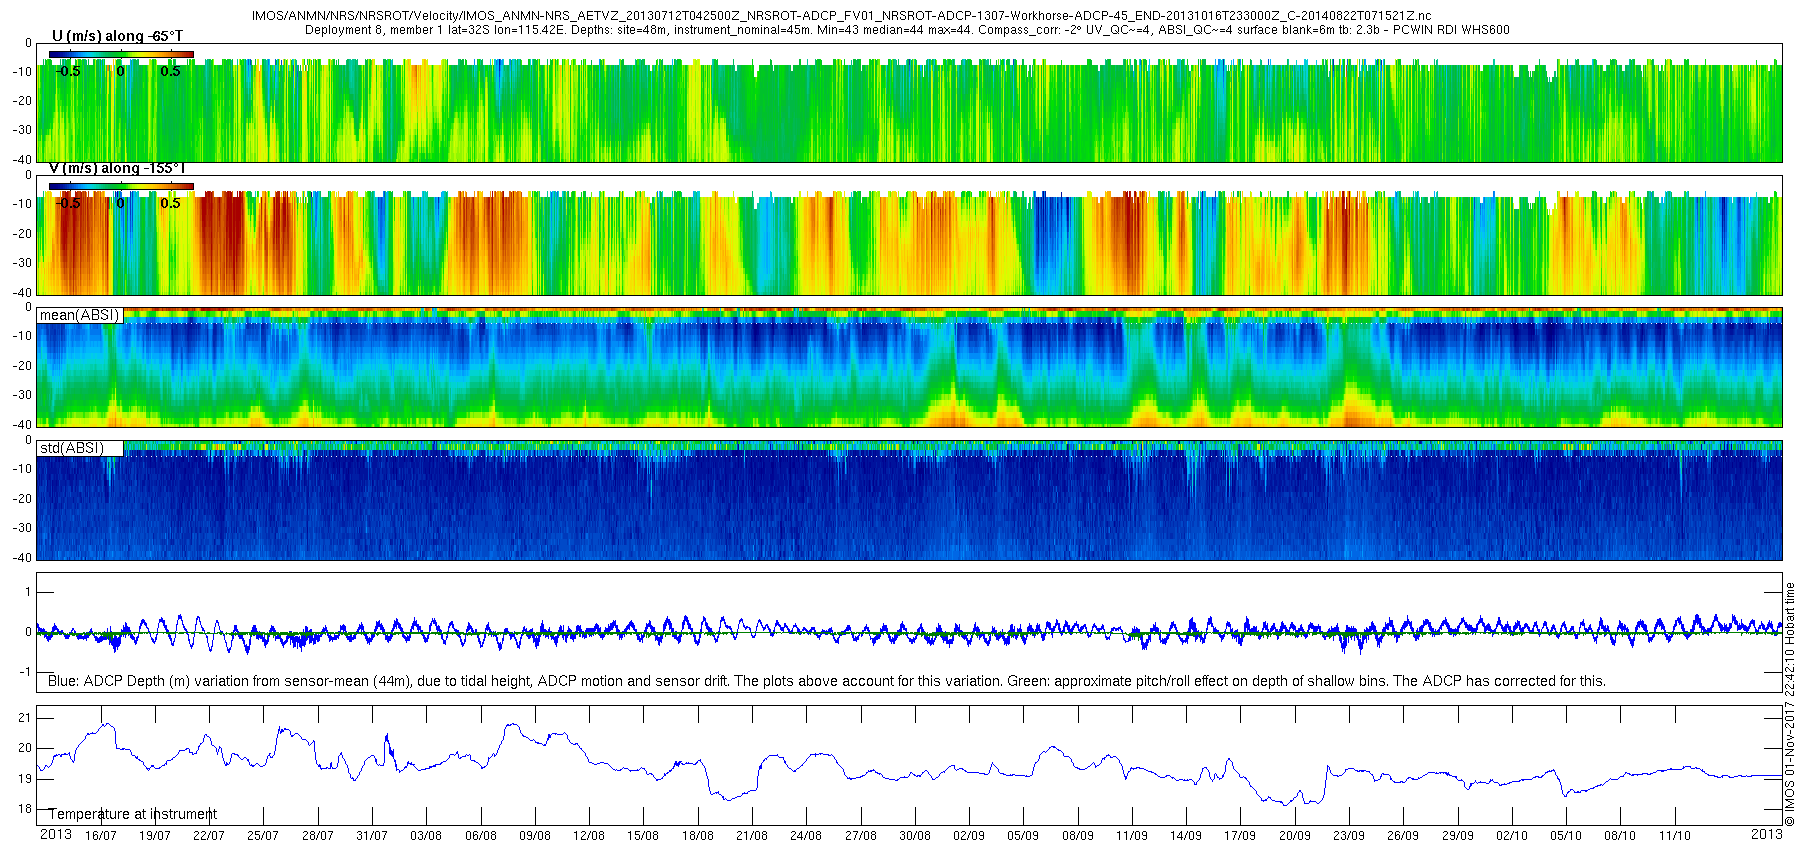Click the U velocity color scale bar
1800x850 pixels.
[x=121, y=54]
